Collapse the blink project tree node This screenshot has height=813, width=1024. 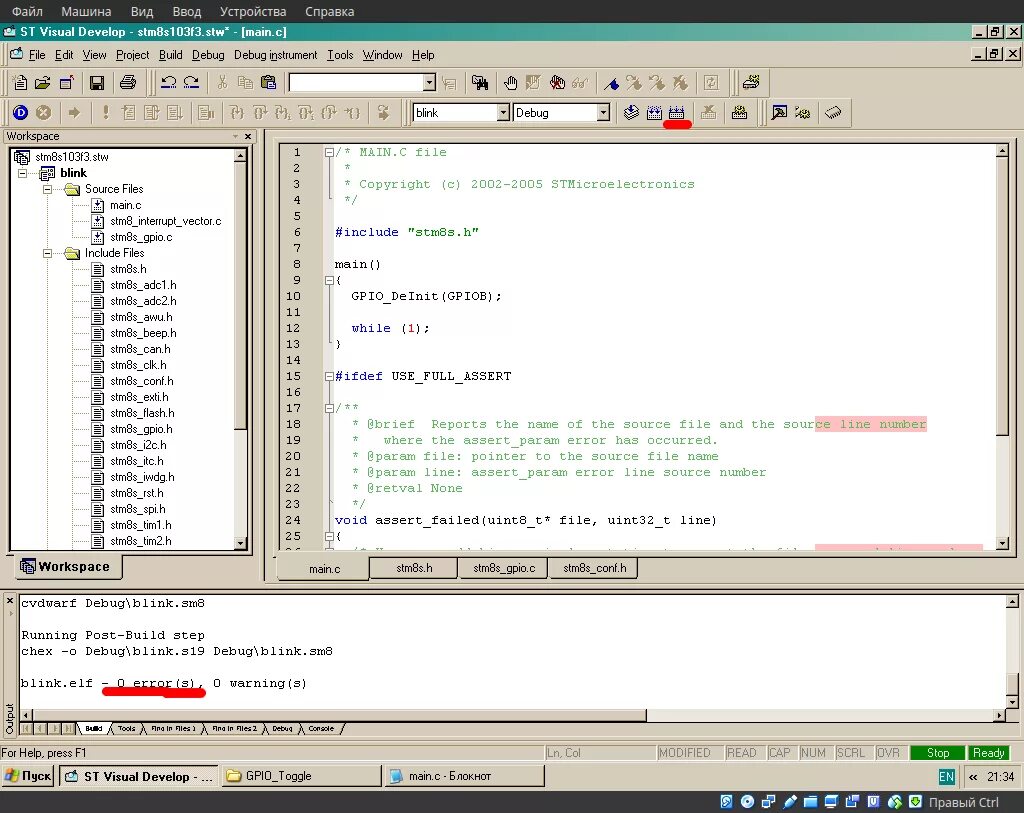point(23,173)
